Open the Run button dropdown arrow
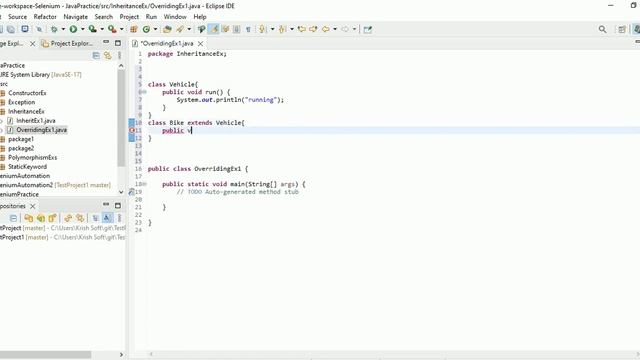Screen dimensions: 640x360 [82, 29]
